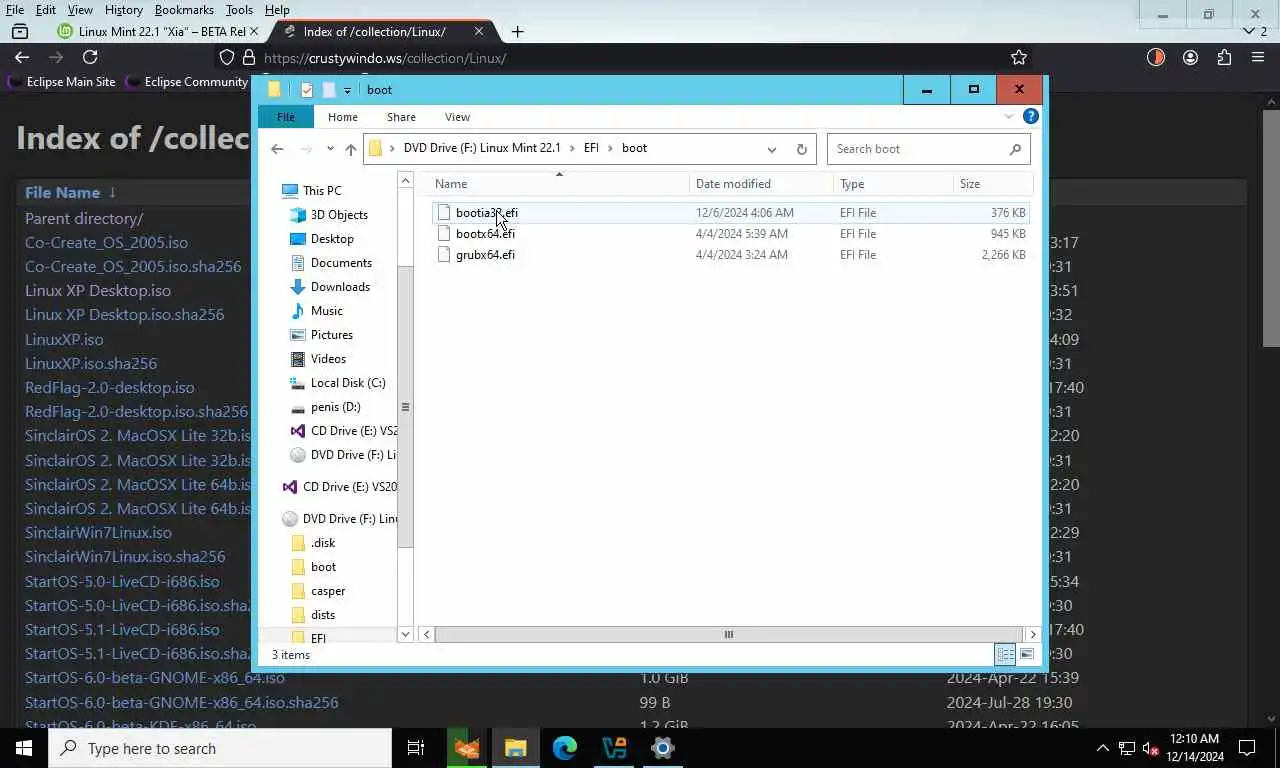Open RedFlag-2.0-desktop.iso link
Screen dimensions: 1280x768
[x=110, y=388]
